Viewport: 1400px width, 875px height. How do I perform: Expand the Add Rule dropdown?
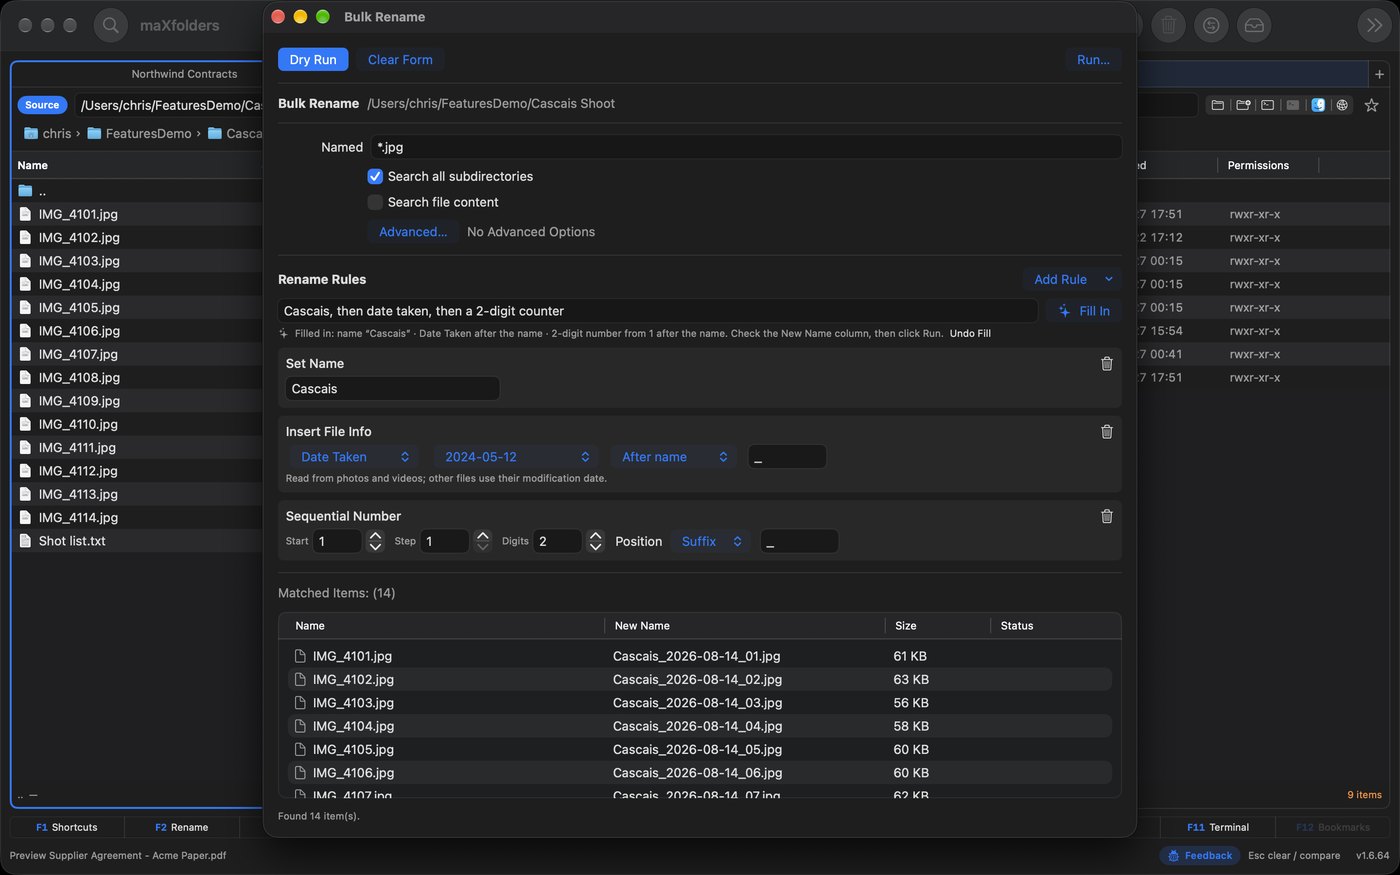pos(1072,279)
